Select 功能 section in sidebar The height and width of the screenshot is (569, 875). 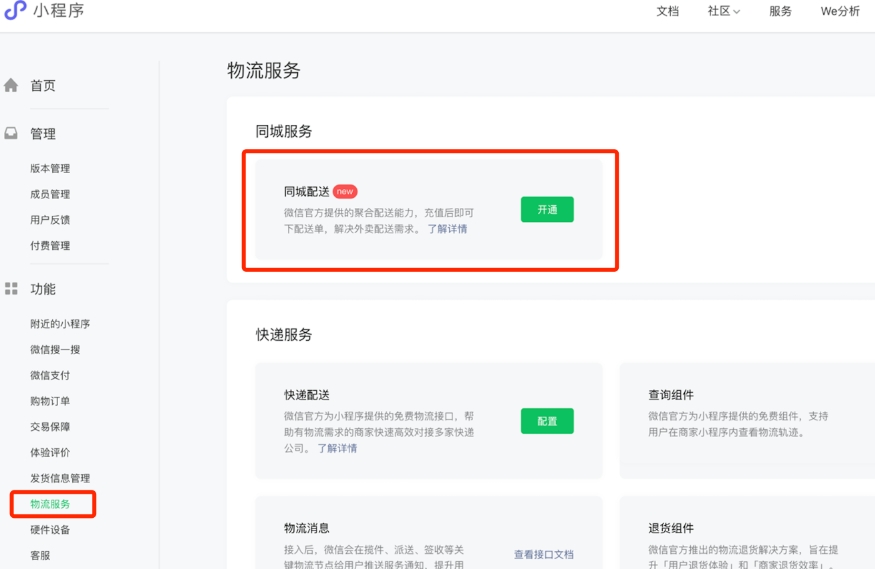(x=43, y=288)
